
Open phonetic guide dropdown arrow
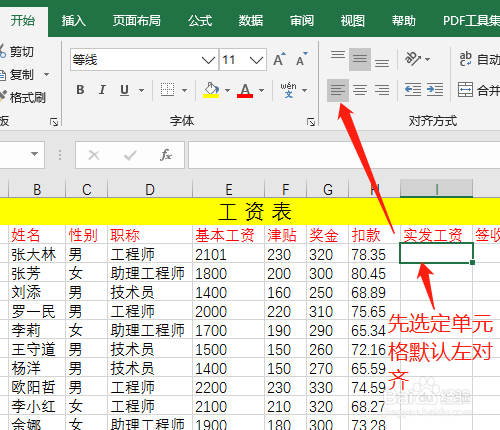coord(305,90)
